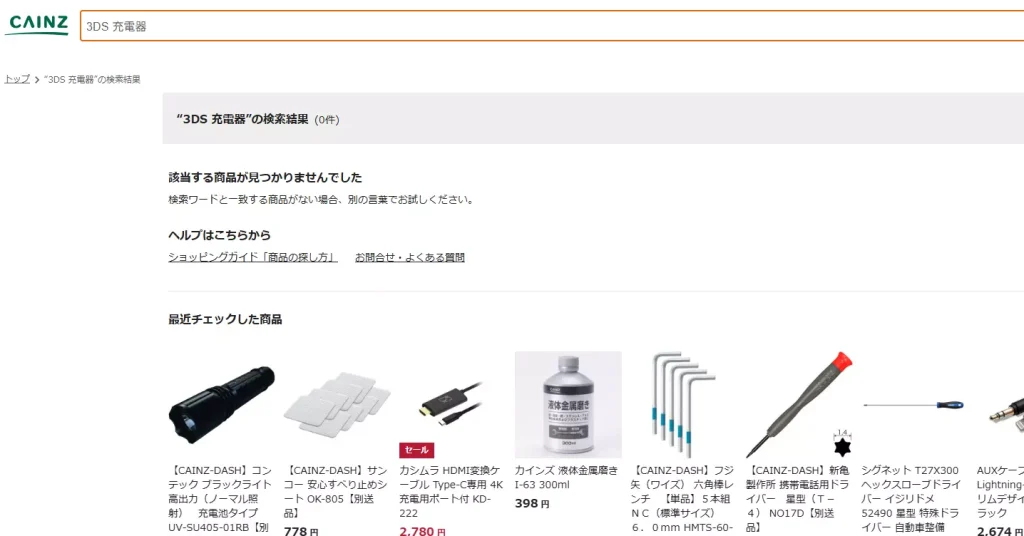
Task: Click the search field containing 3DS 充電器
Action: coord(552,26)
